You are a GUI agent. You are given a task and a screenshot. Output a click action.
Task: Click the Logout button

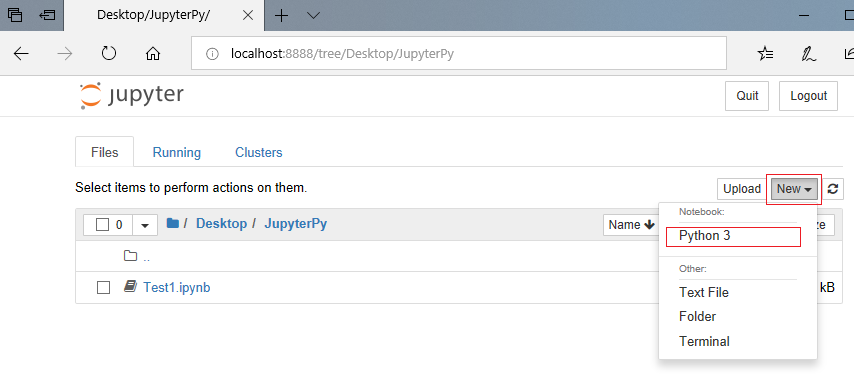coord(808,96)
